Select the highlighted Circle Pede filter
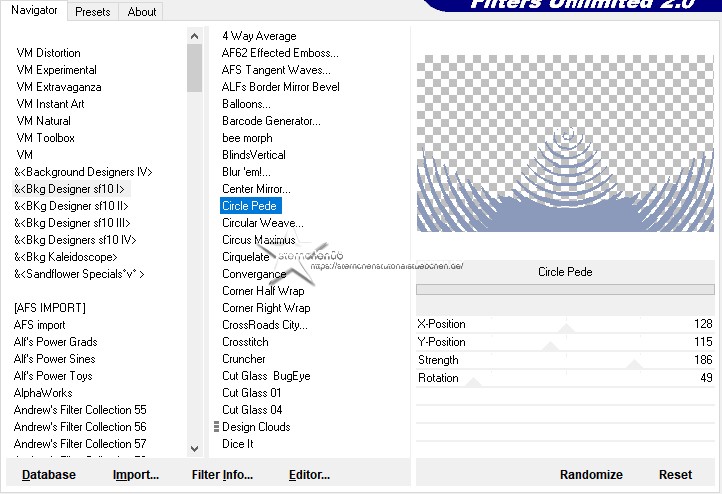 coord(250,206)
